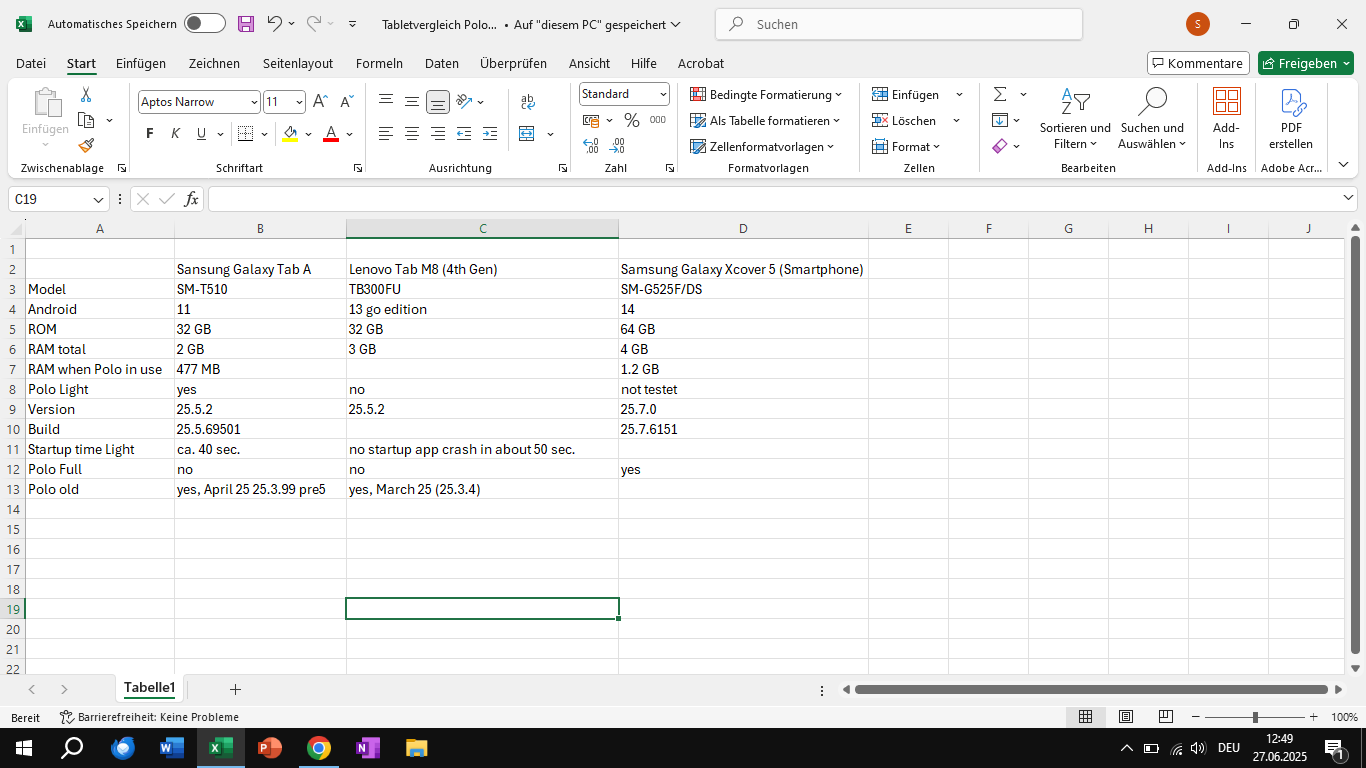Click the Cut scissors icon
The width and height of the screenshot is (1366, 768).
(x=86, y=94)
